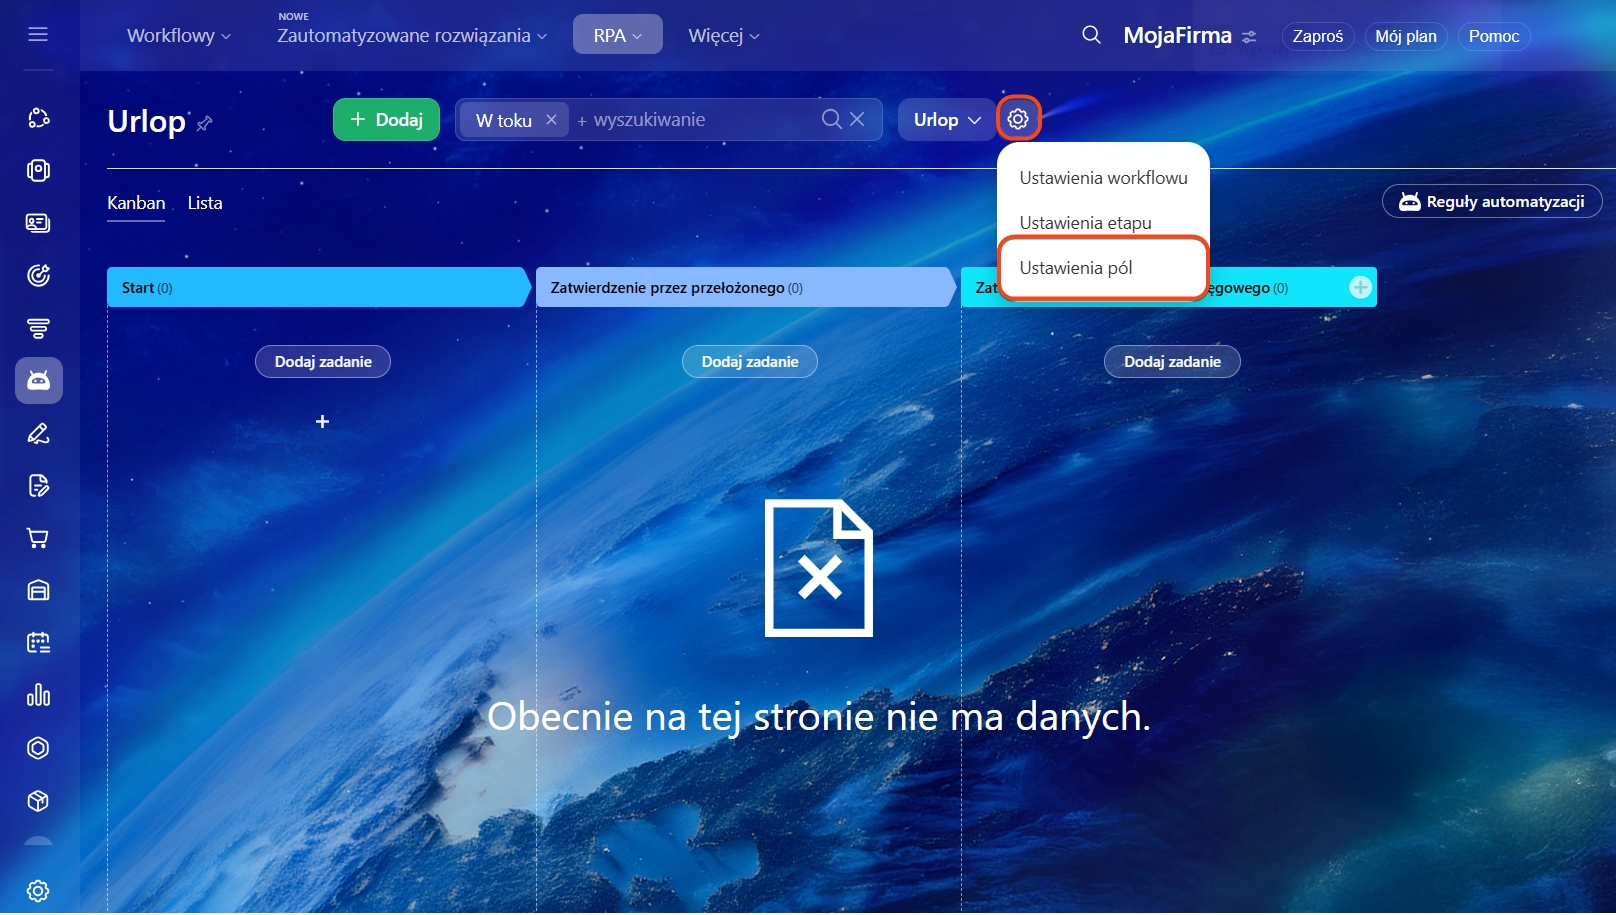Click the workflow settings gear icon
The height and width of the screenshot is (915, 1616).
coord(1018,119)
